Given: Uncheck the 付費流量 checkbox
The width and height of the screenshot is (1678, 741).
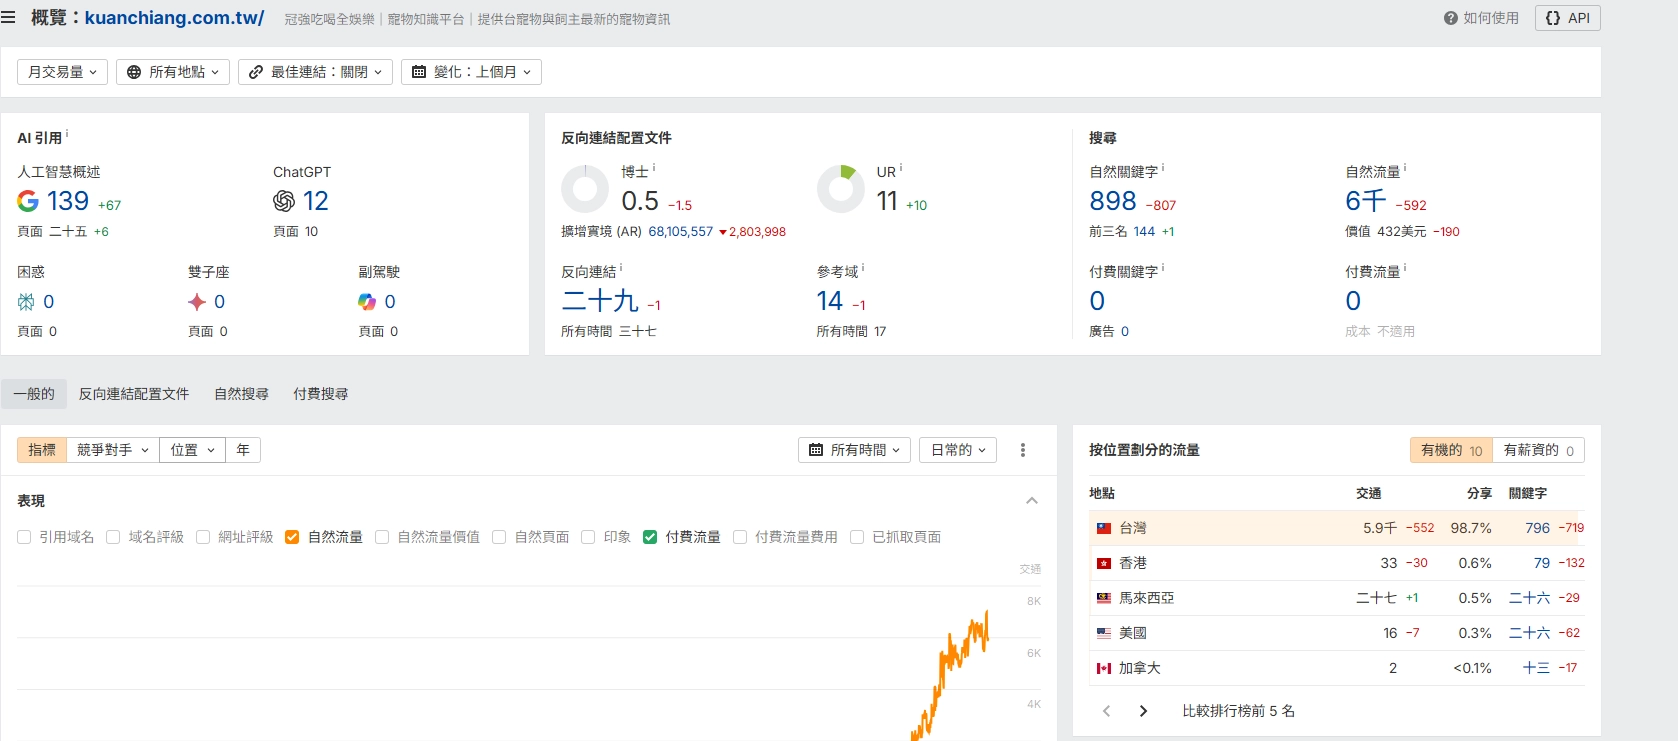Looking at the screenshot, I should pos(650,537).
